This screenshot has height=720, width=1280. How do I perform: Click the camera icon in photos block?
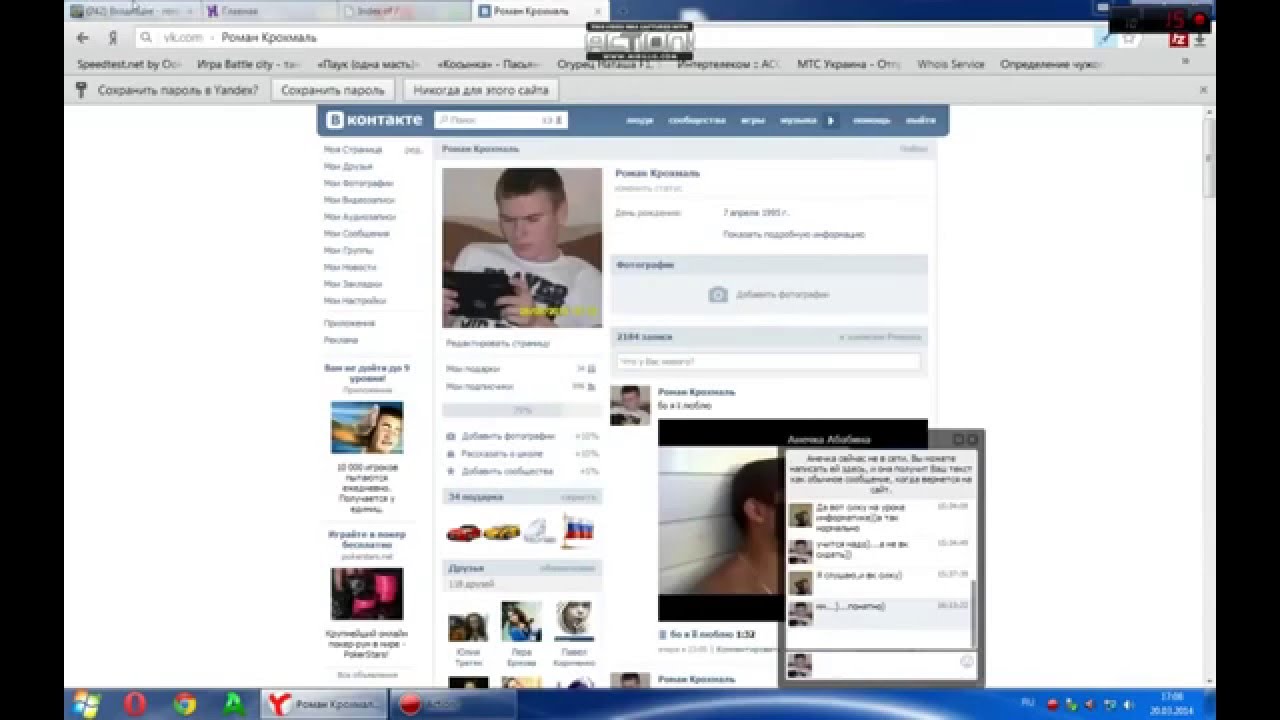718,295
